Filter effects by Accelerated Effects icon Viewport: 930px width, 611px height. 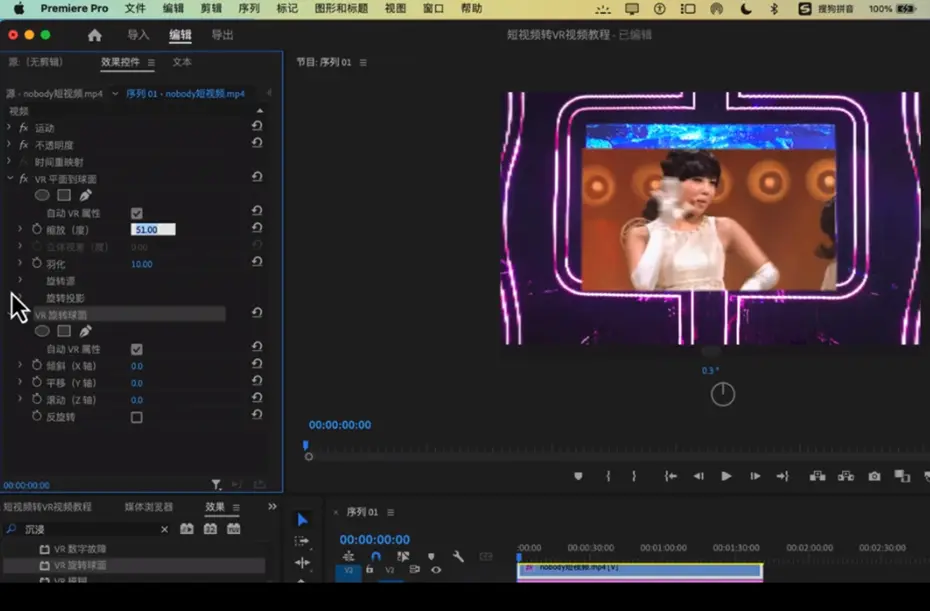click(x=187, y=529)
